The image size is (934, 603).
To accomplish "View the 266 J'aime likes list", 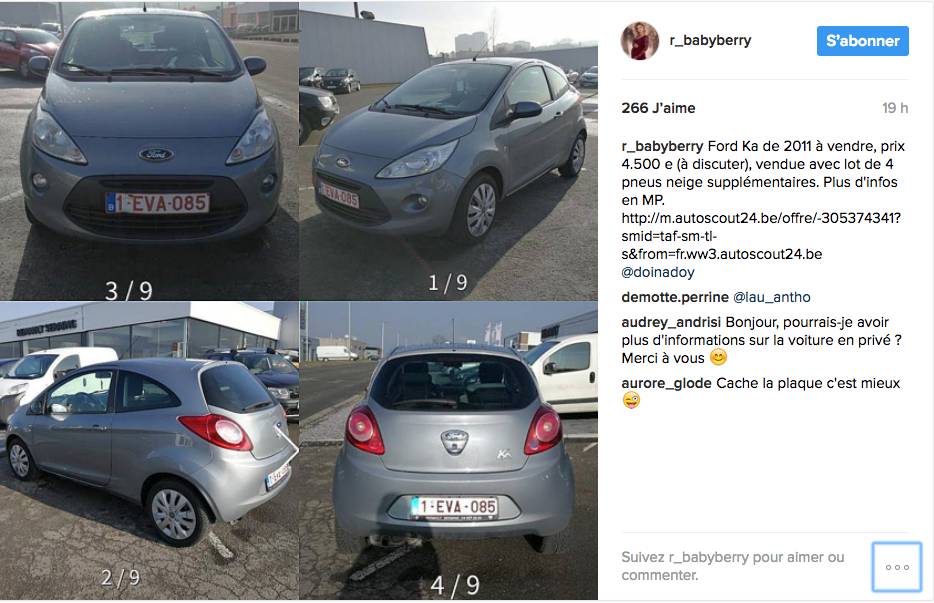I will pos(658,108).
